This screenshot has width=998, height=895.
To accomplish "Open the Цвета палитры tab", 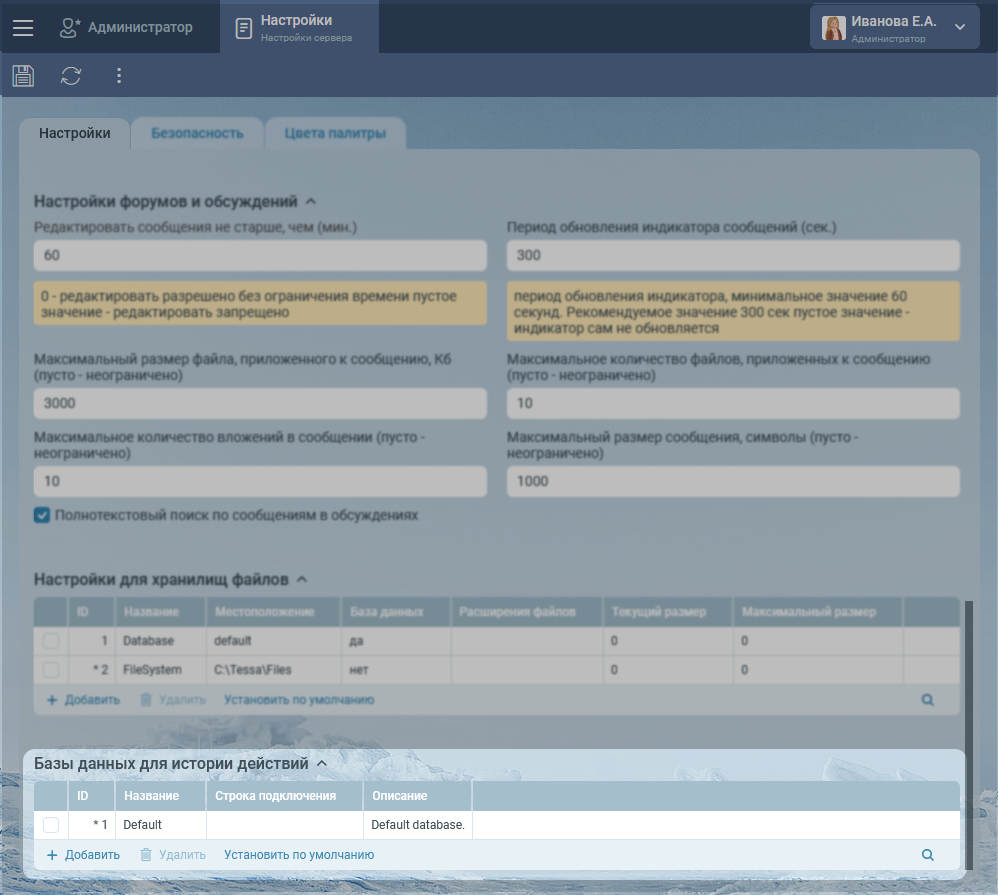I will coord(334,133).
